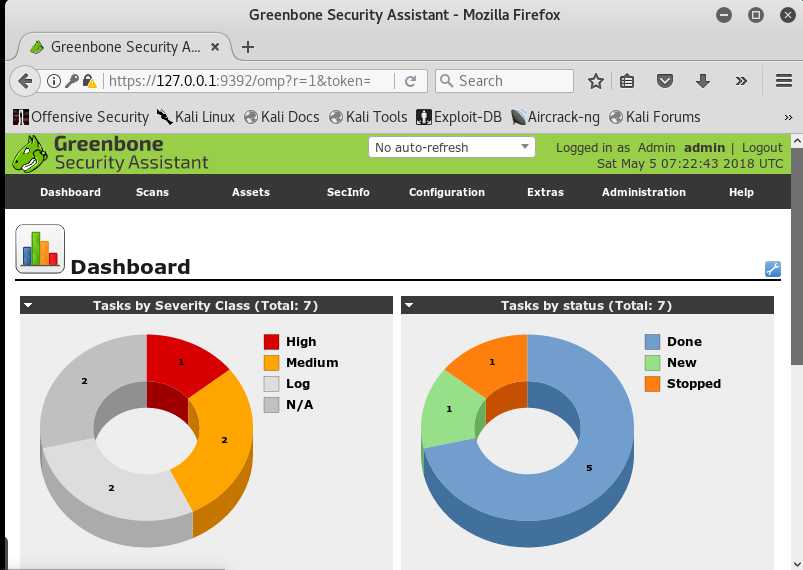Open Kali Tools bookmark
Screen dimensions: 803x570
tap(368, 117)
